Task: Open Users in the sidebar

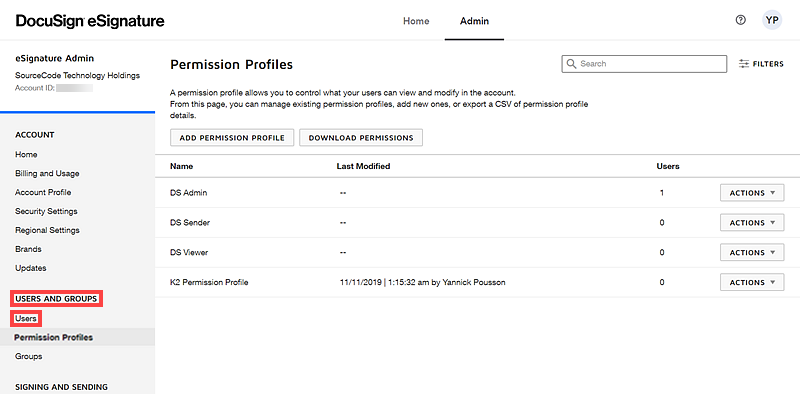Action: tap(26, 318)
